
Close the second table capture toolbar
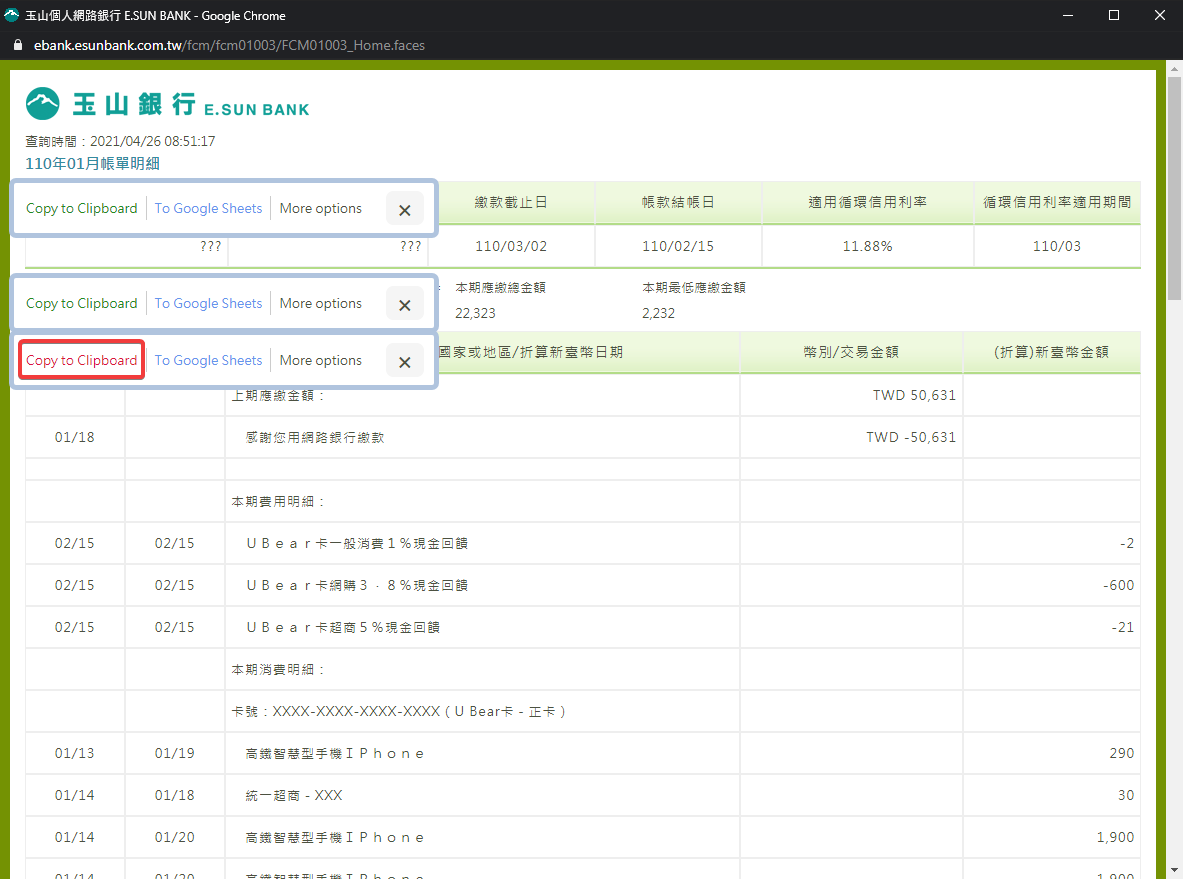pos(404,304)
